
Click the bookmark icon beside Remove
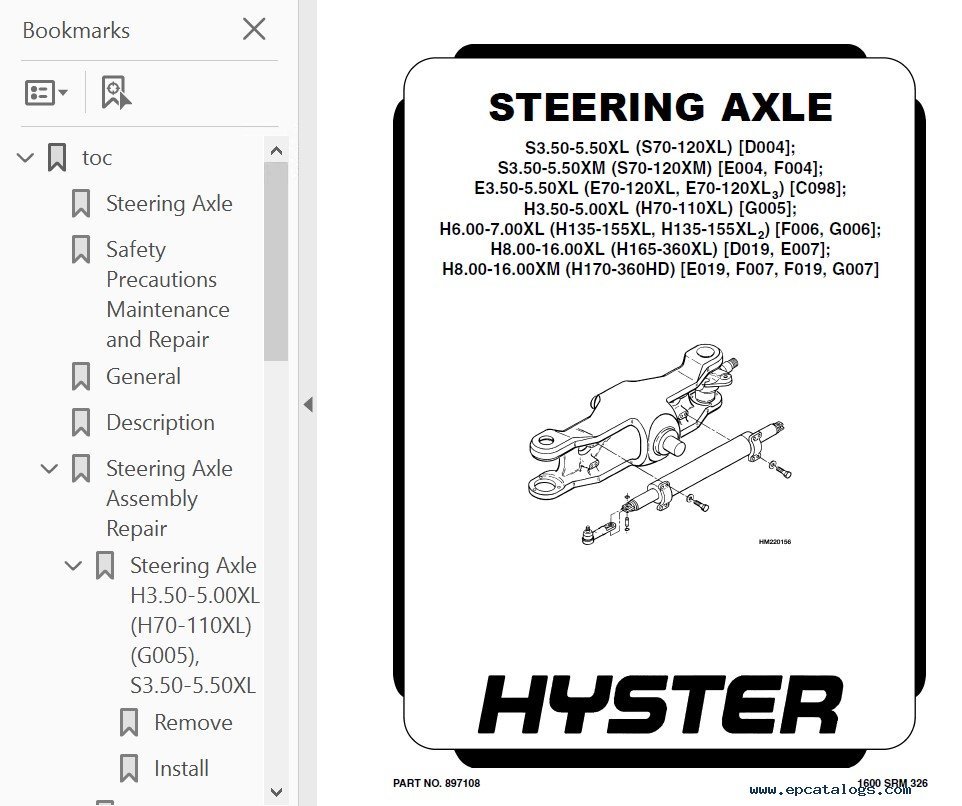[129, 723]
